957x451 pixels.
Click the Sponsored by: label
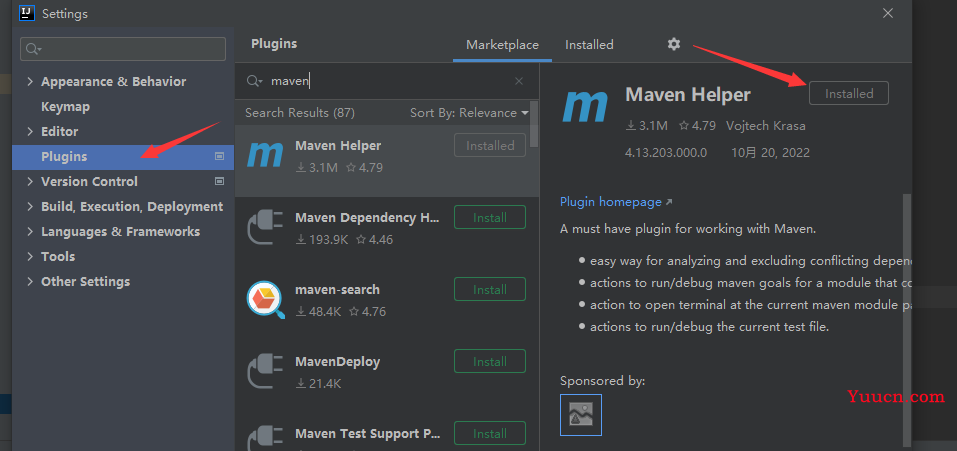602,381
